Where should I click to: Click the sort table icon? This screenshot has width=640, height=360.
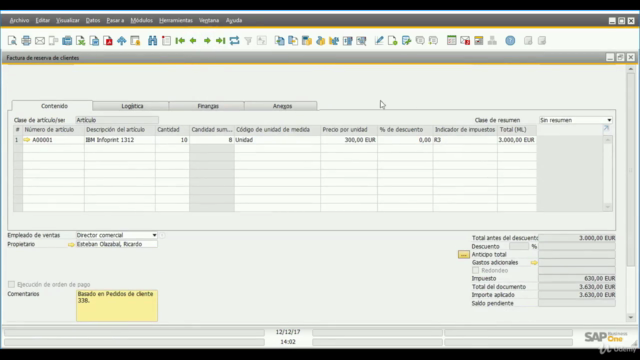[262, 40]
